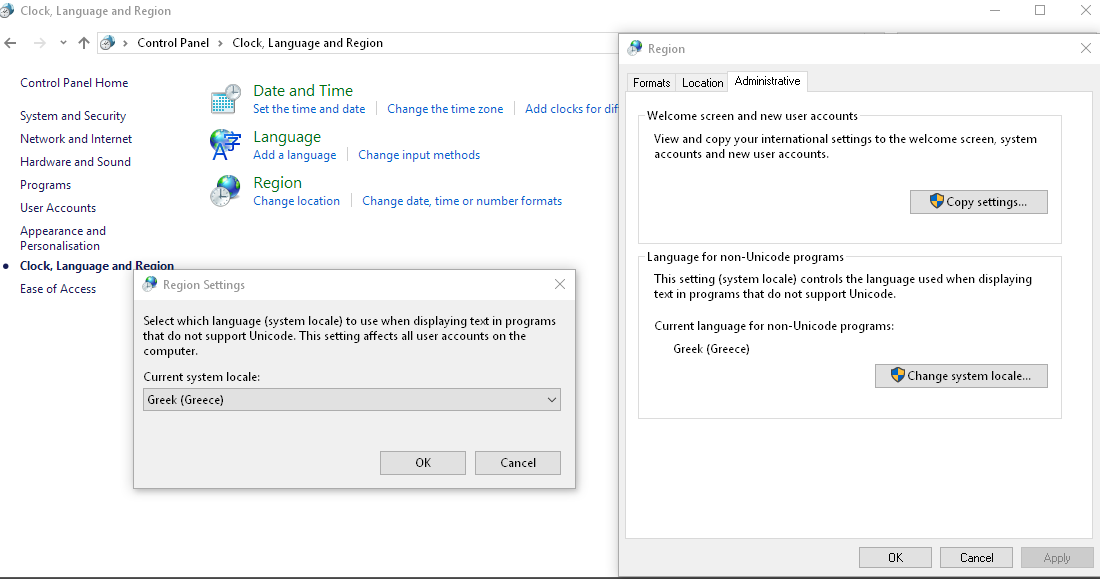1100x579 pixels.
Task: Click OK in the Region dialog
Action: (x=895, y=558)
